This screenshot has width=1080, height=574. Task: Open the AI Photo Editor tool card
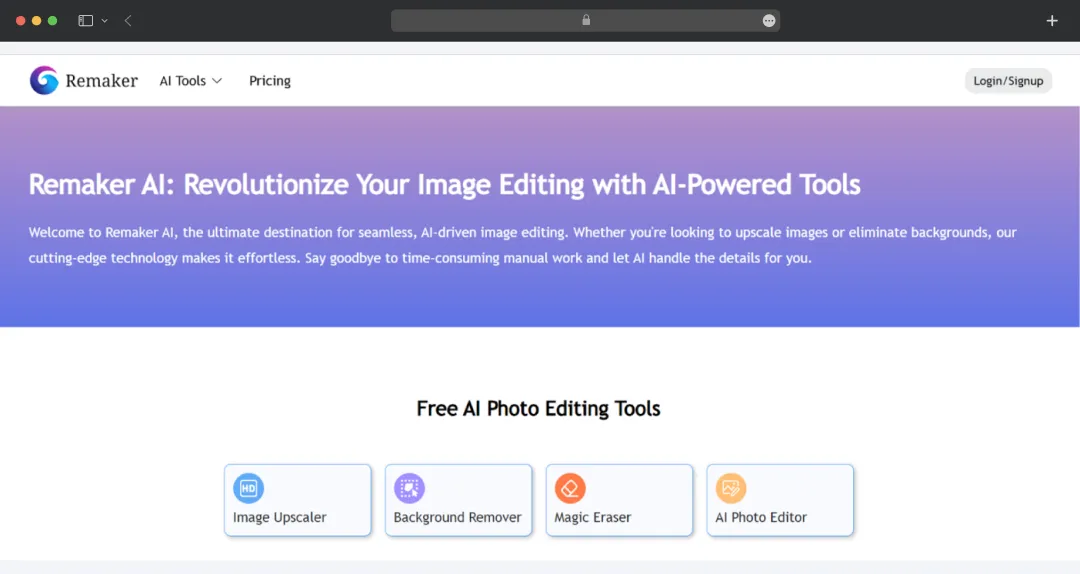click(x=780, y=500)
